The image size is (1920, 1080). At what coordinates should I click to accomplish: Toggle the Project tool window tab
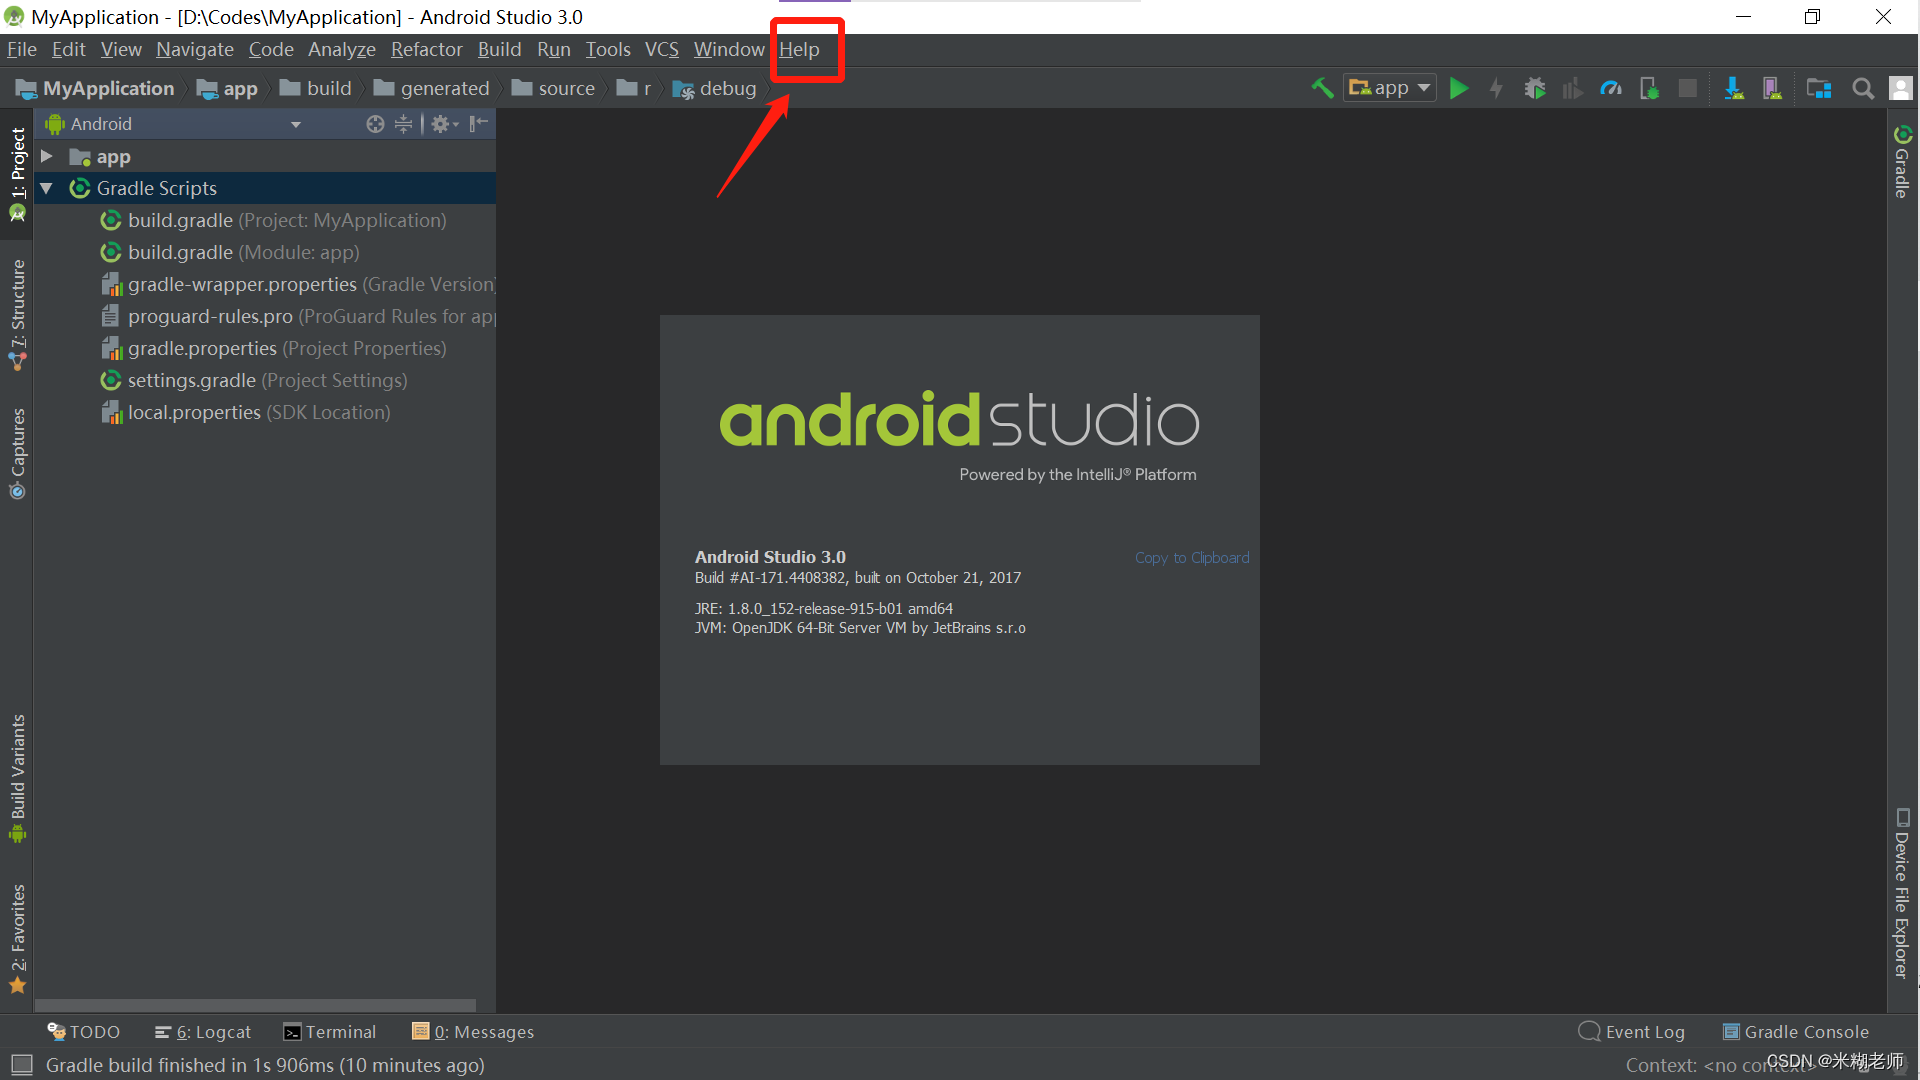click(17, 170)
